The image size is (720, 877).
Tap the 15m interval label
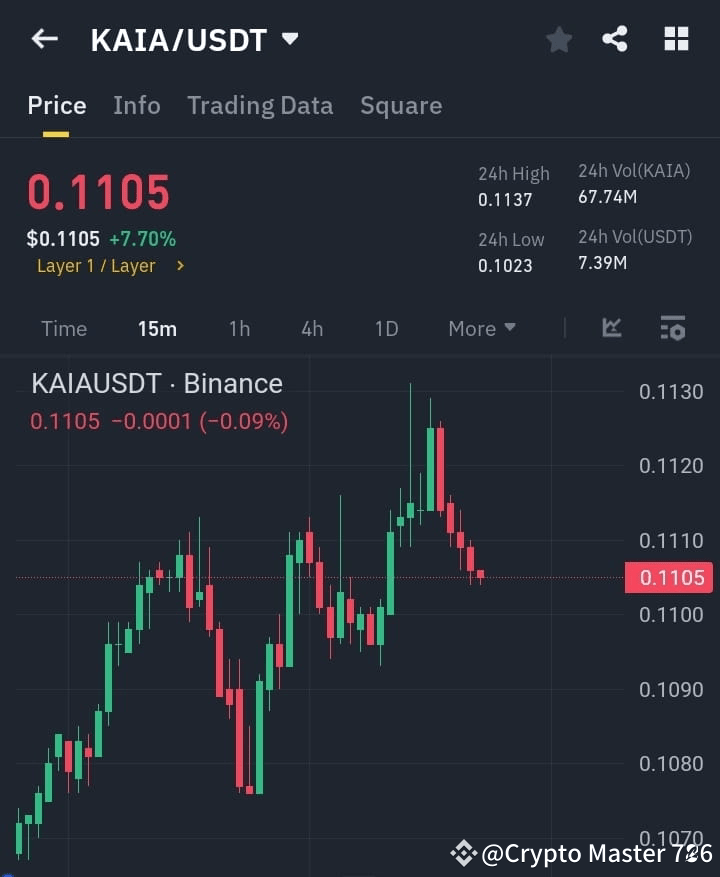click(157, 328)
